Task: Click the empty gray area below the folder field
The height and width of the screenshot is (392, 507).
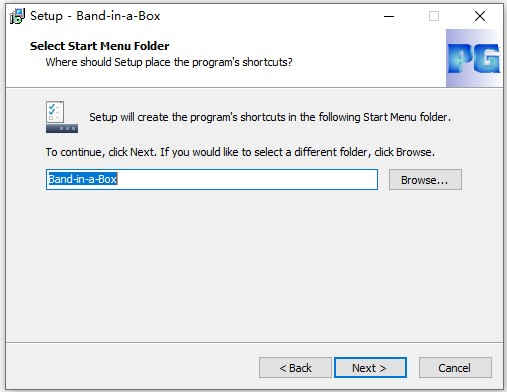Action: [x=253, y=267]
